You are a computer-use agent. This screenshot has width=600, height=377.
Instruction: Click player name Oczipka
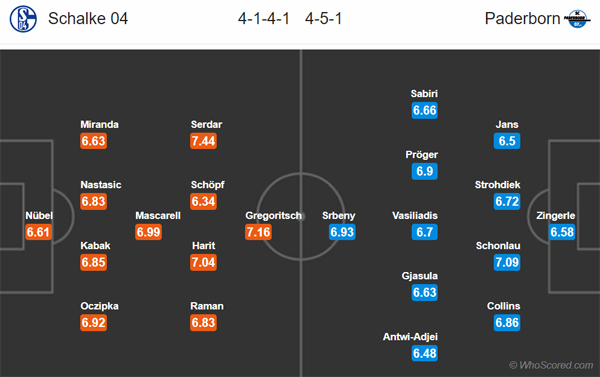[x=99, y=306]
